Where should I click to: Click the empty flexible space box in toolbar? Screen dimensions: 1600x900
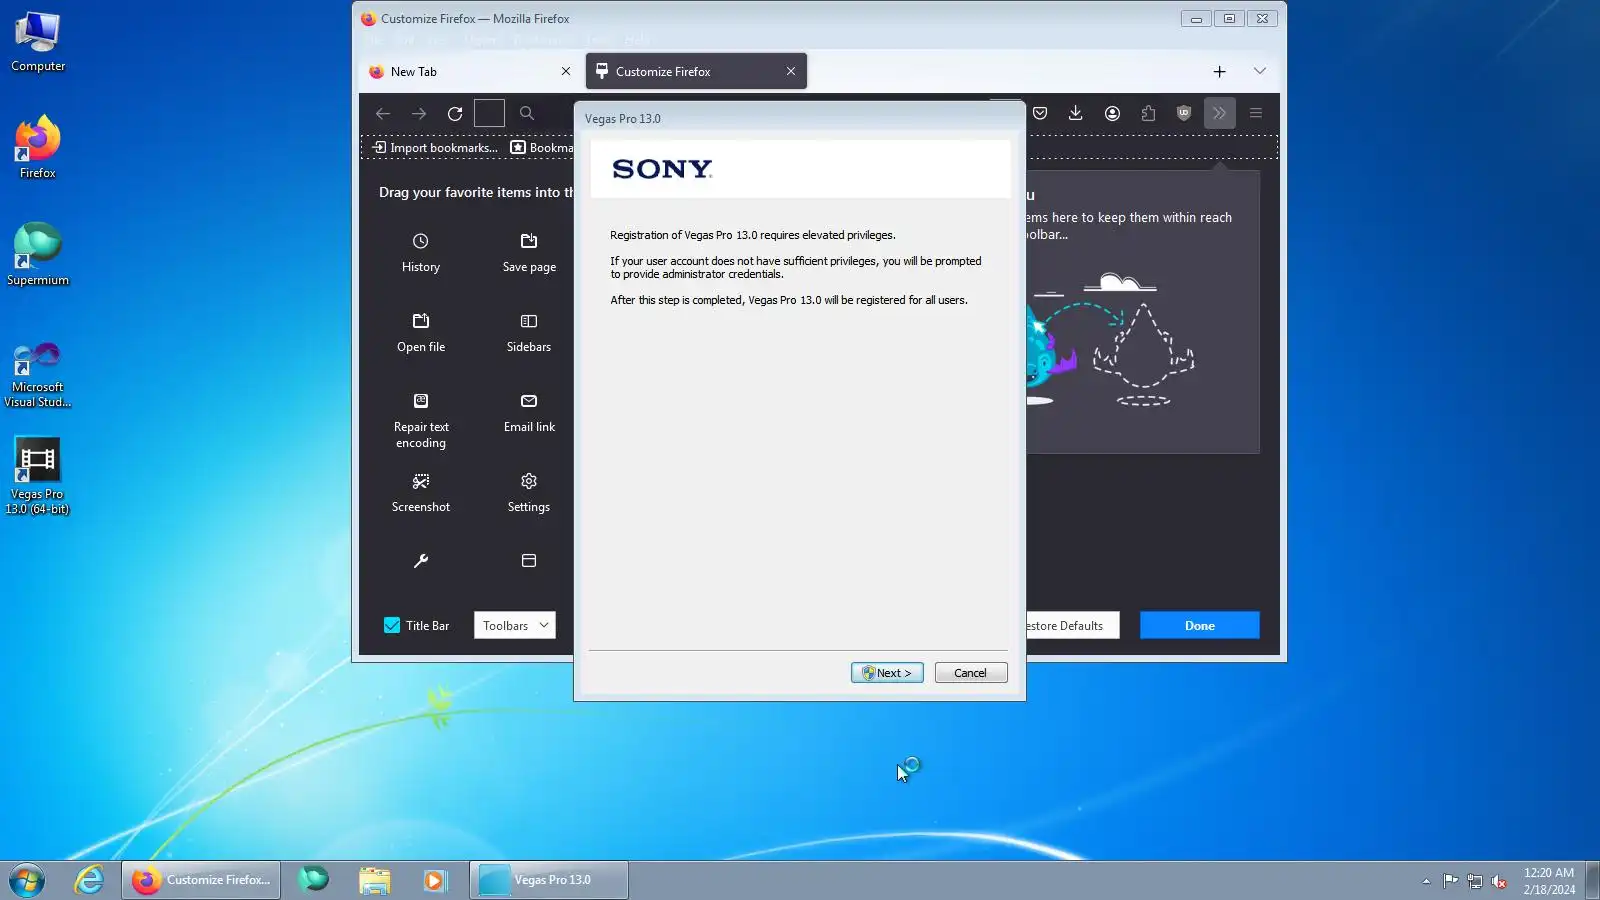pyautogui.click(x=489, y=113)
